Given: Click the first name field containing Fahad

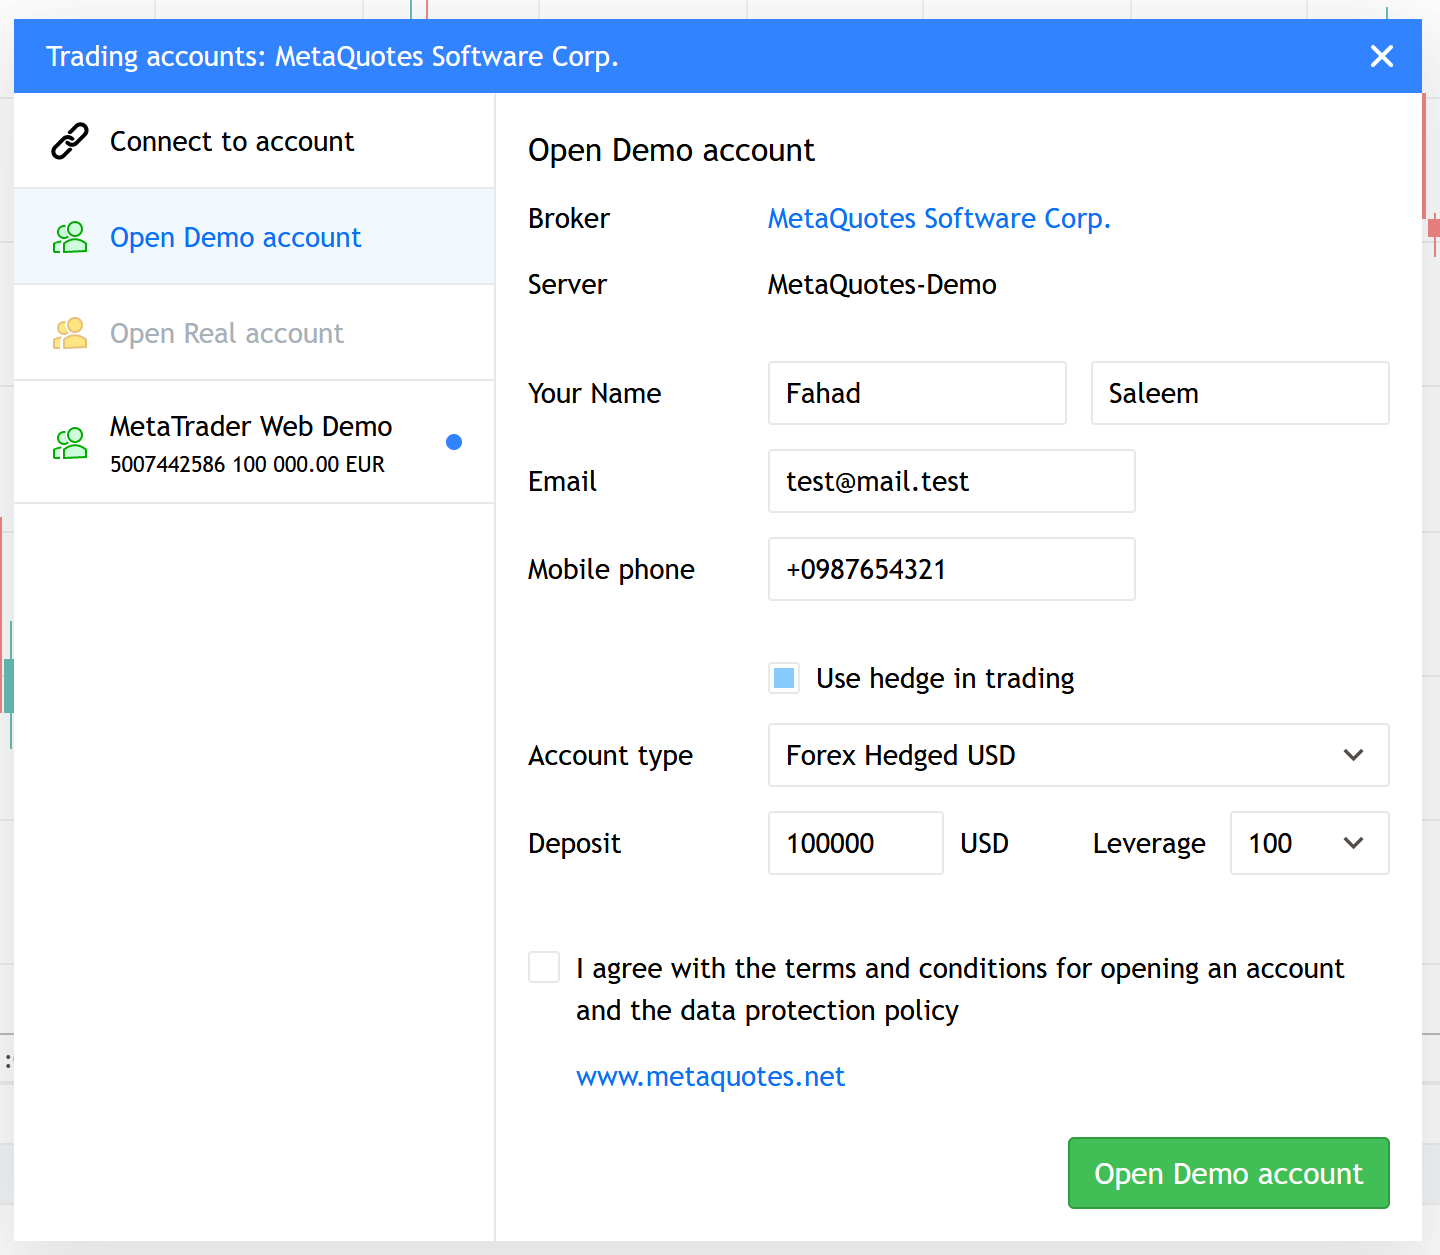Looking at the screenshot, I should 916,393.
